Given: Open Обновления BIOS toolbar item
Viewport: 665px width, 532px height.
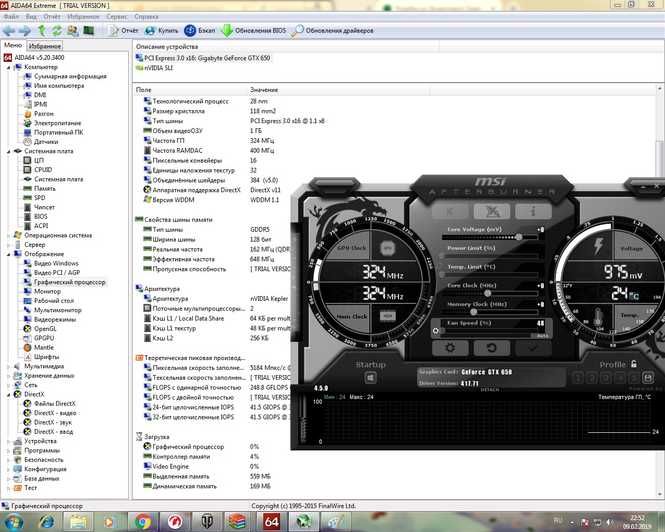Looking at the screenshot, I should point(254,31).
